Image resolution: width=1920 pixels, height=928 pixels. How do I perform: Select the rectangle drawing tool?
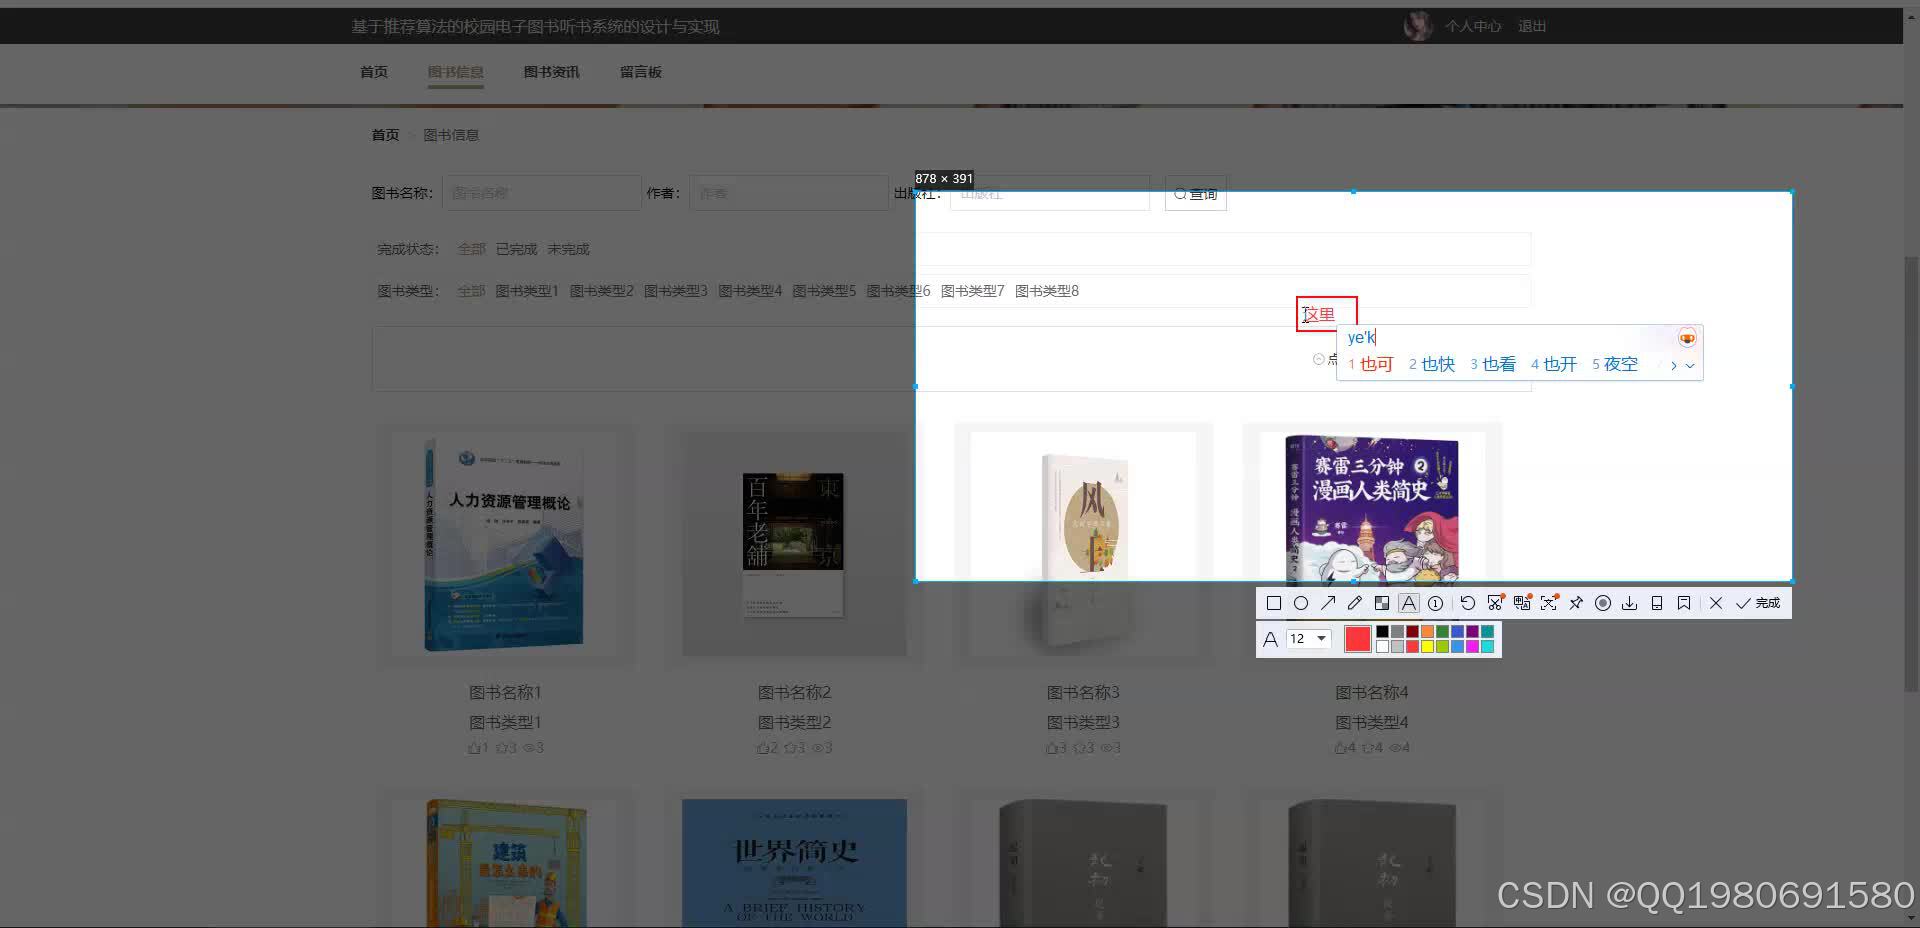tap(1274, 603)
